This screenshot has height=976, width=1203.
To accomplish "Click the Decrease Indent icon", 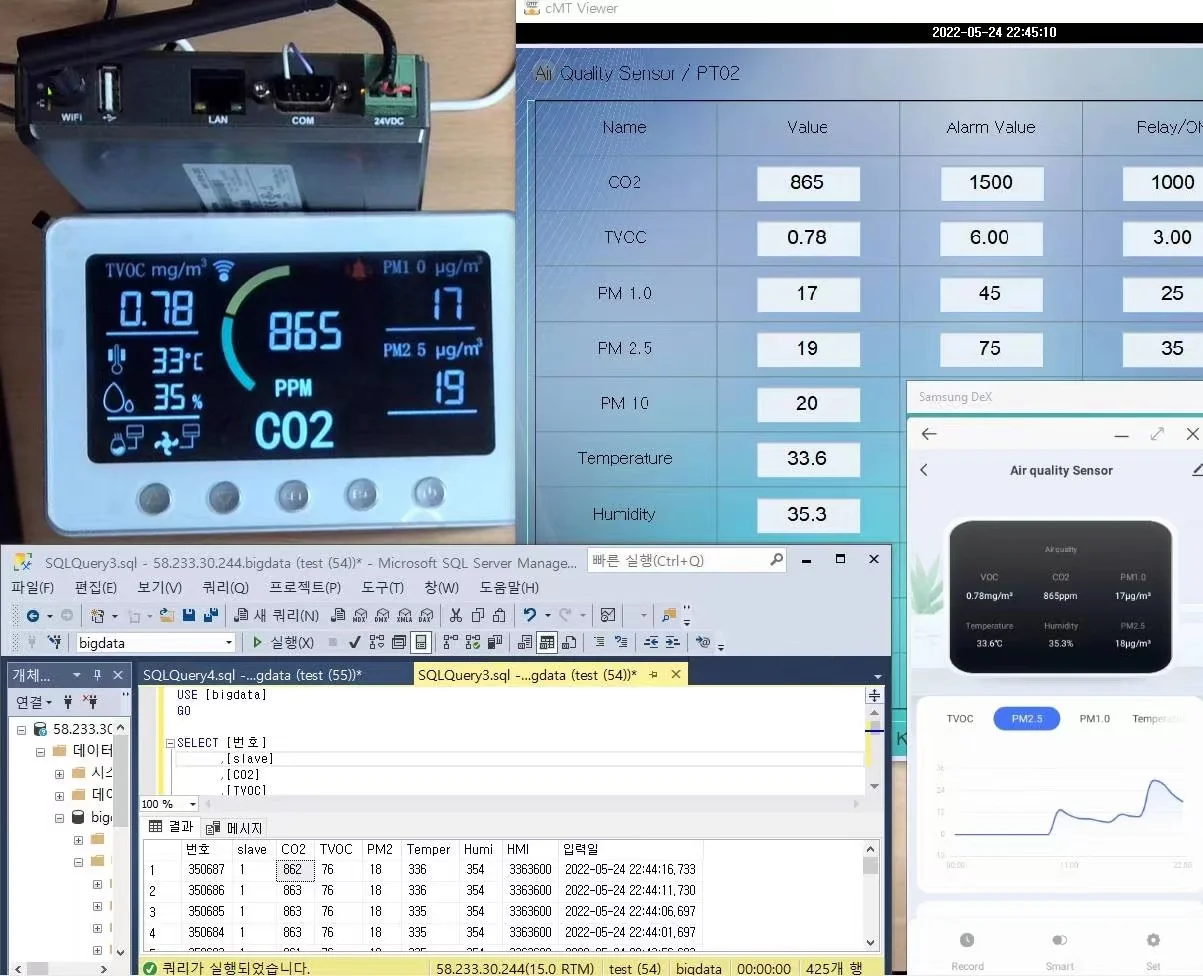I will [651, 642].
